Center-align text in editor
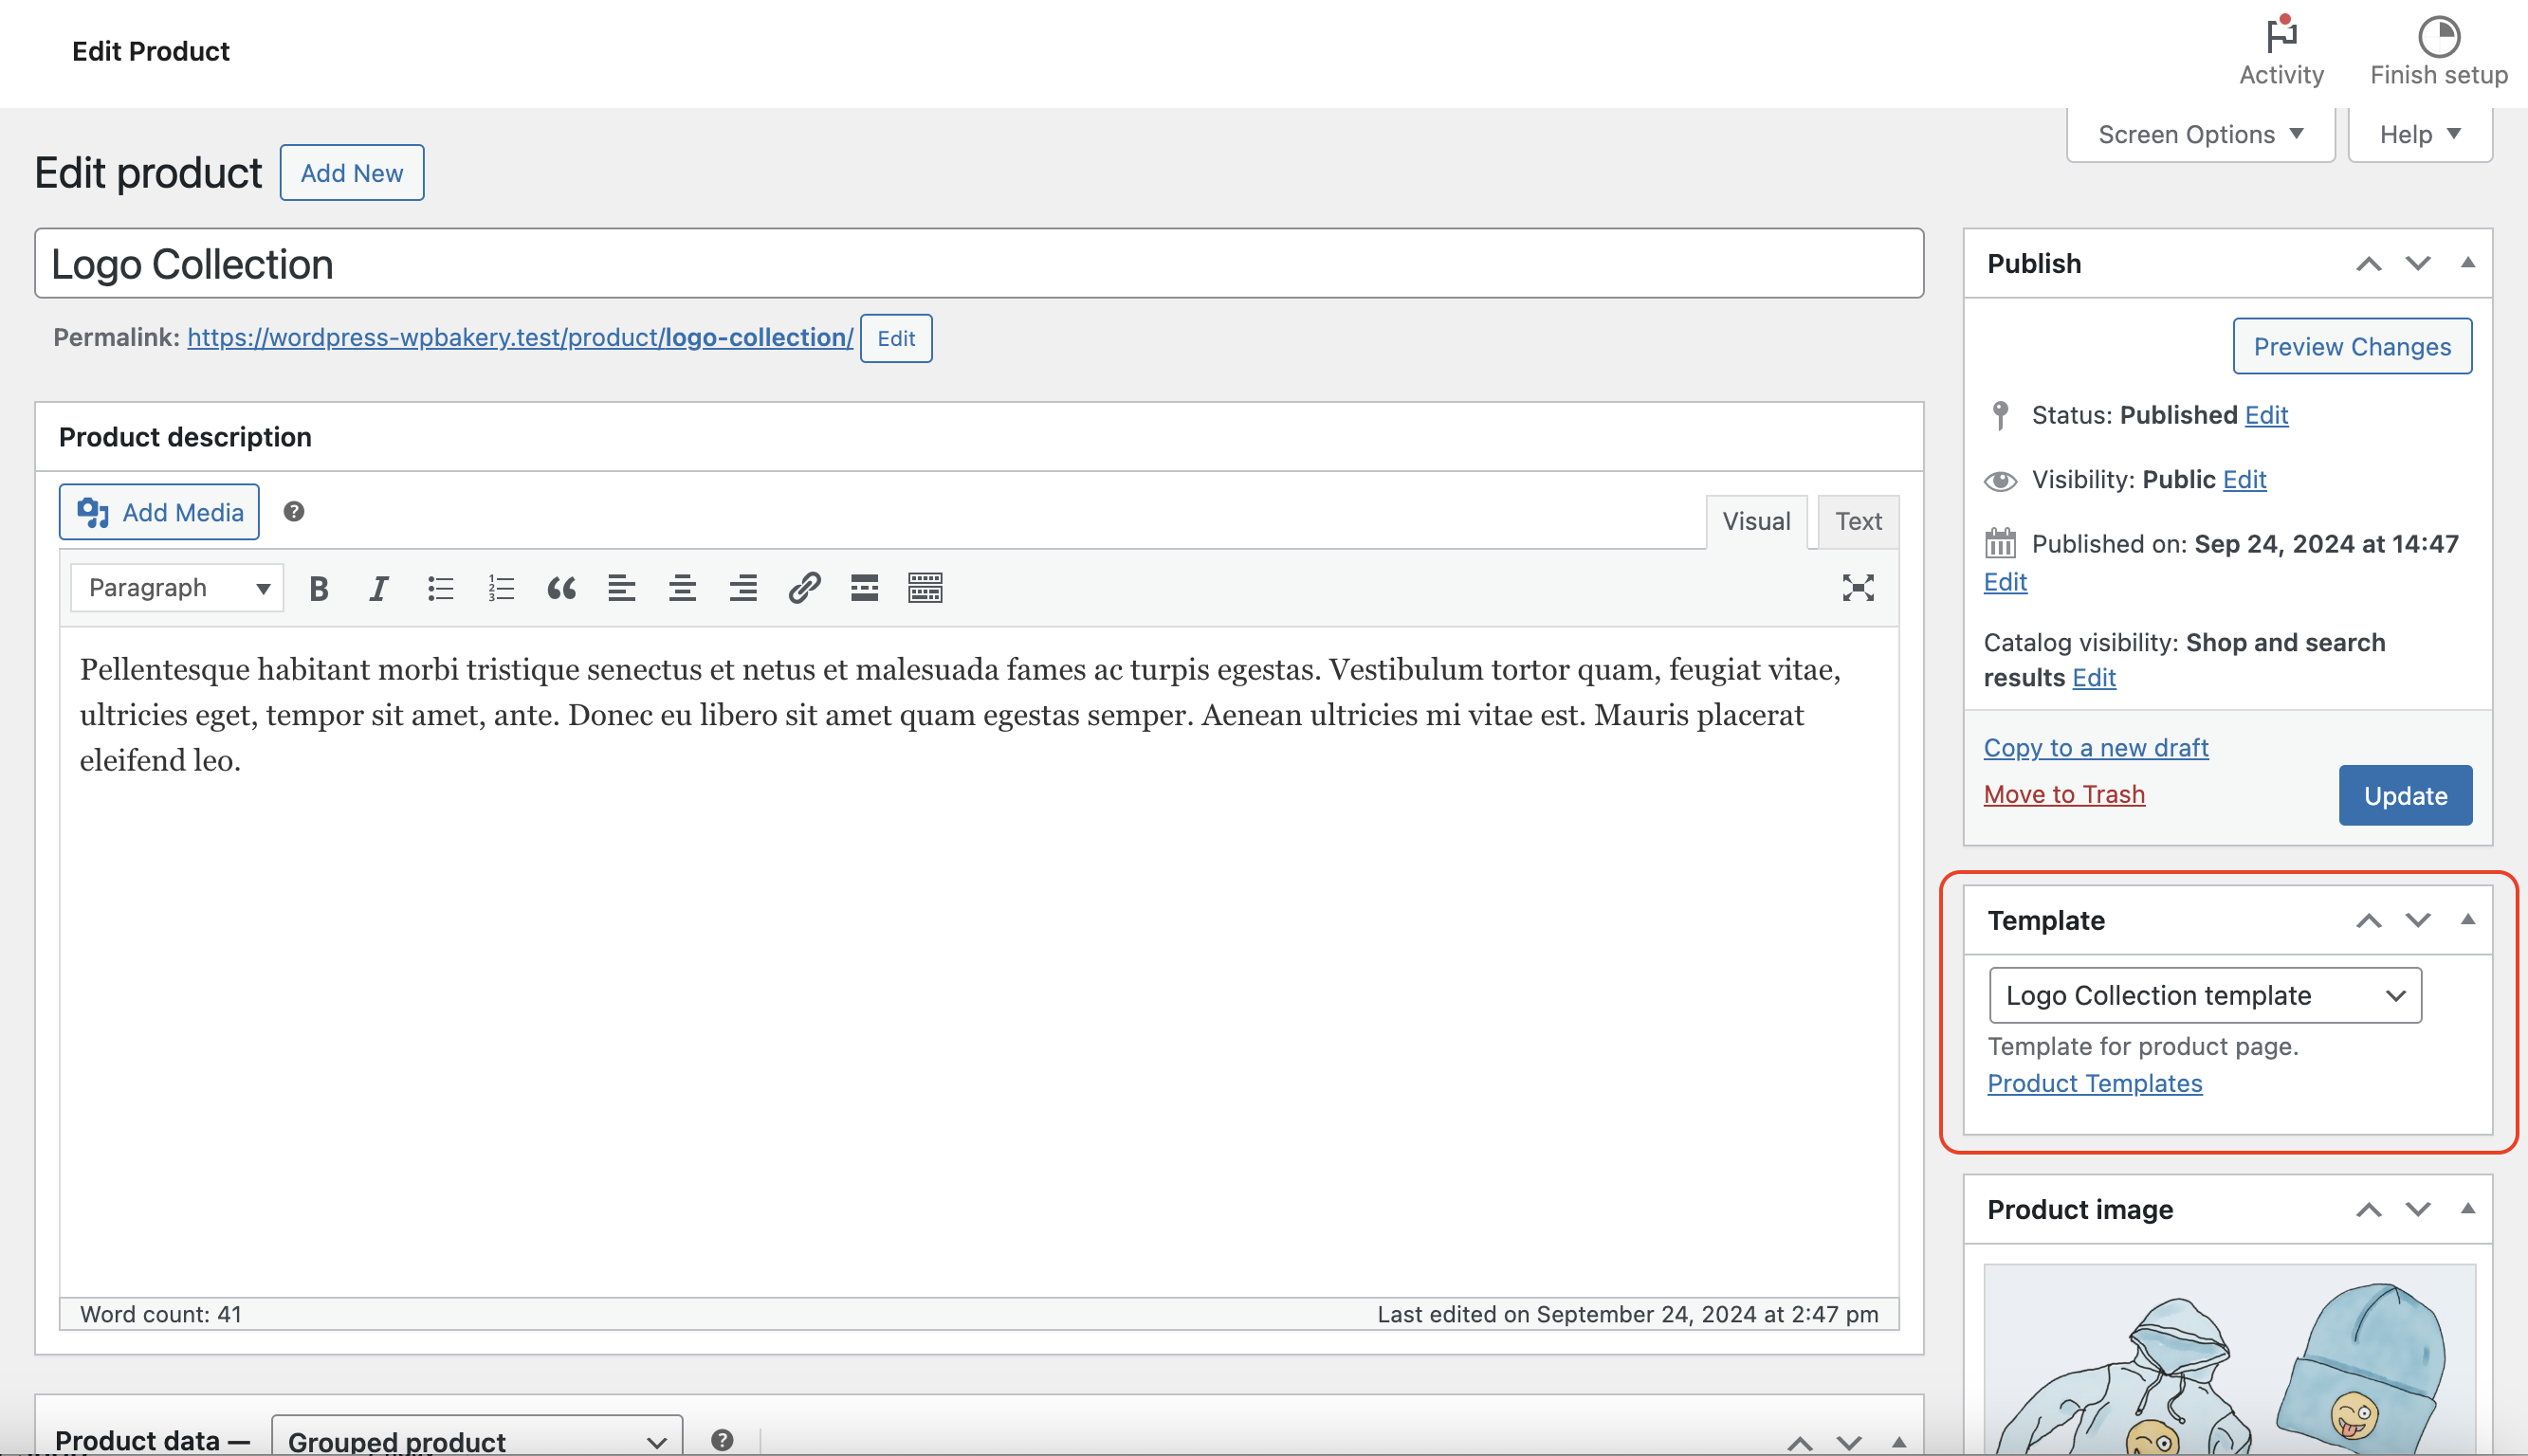This screenshot has height=1456, width=2528. point(682,588)
